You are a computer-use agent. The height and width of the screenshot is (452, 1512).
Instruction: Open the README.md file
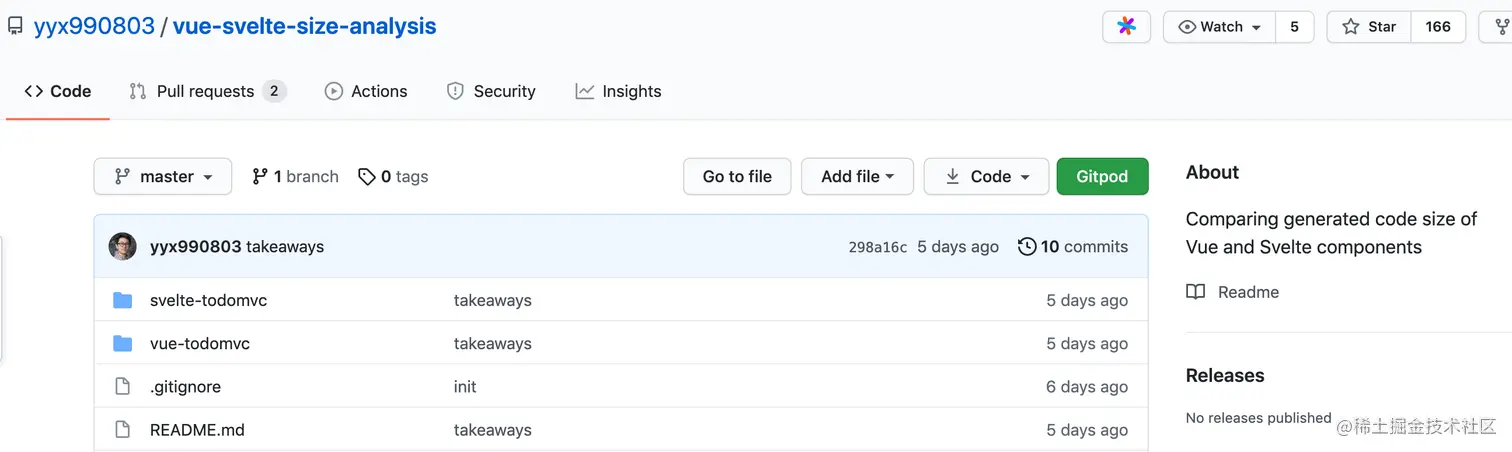pyautogui.click(x=197, y=430)
